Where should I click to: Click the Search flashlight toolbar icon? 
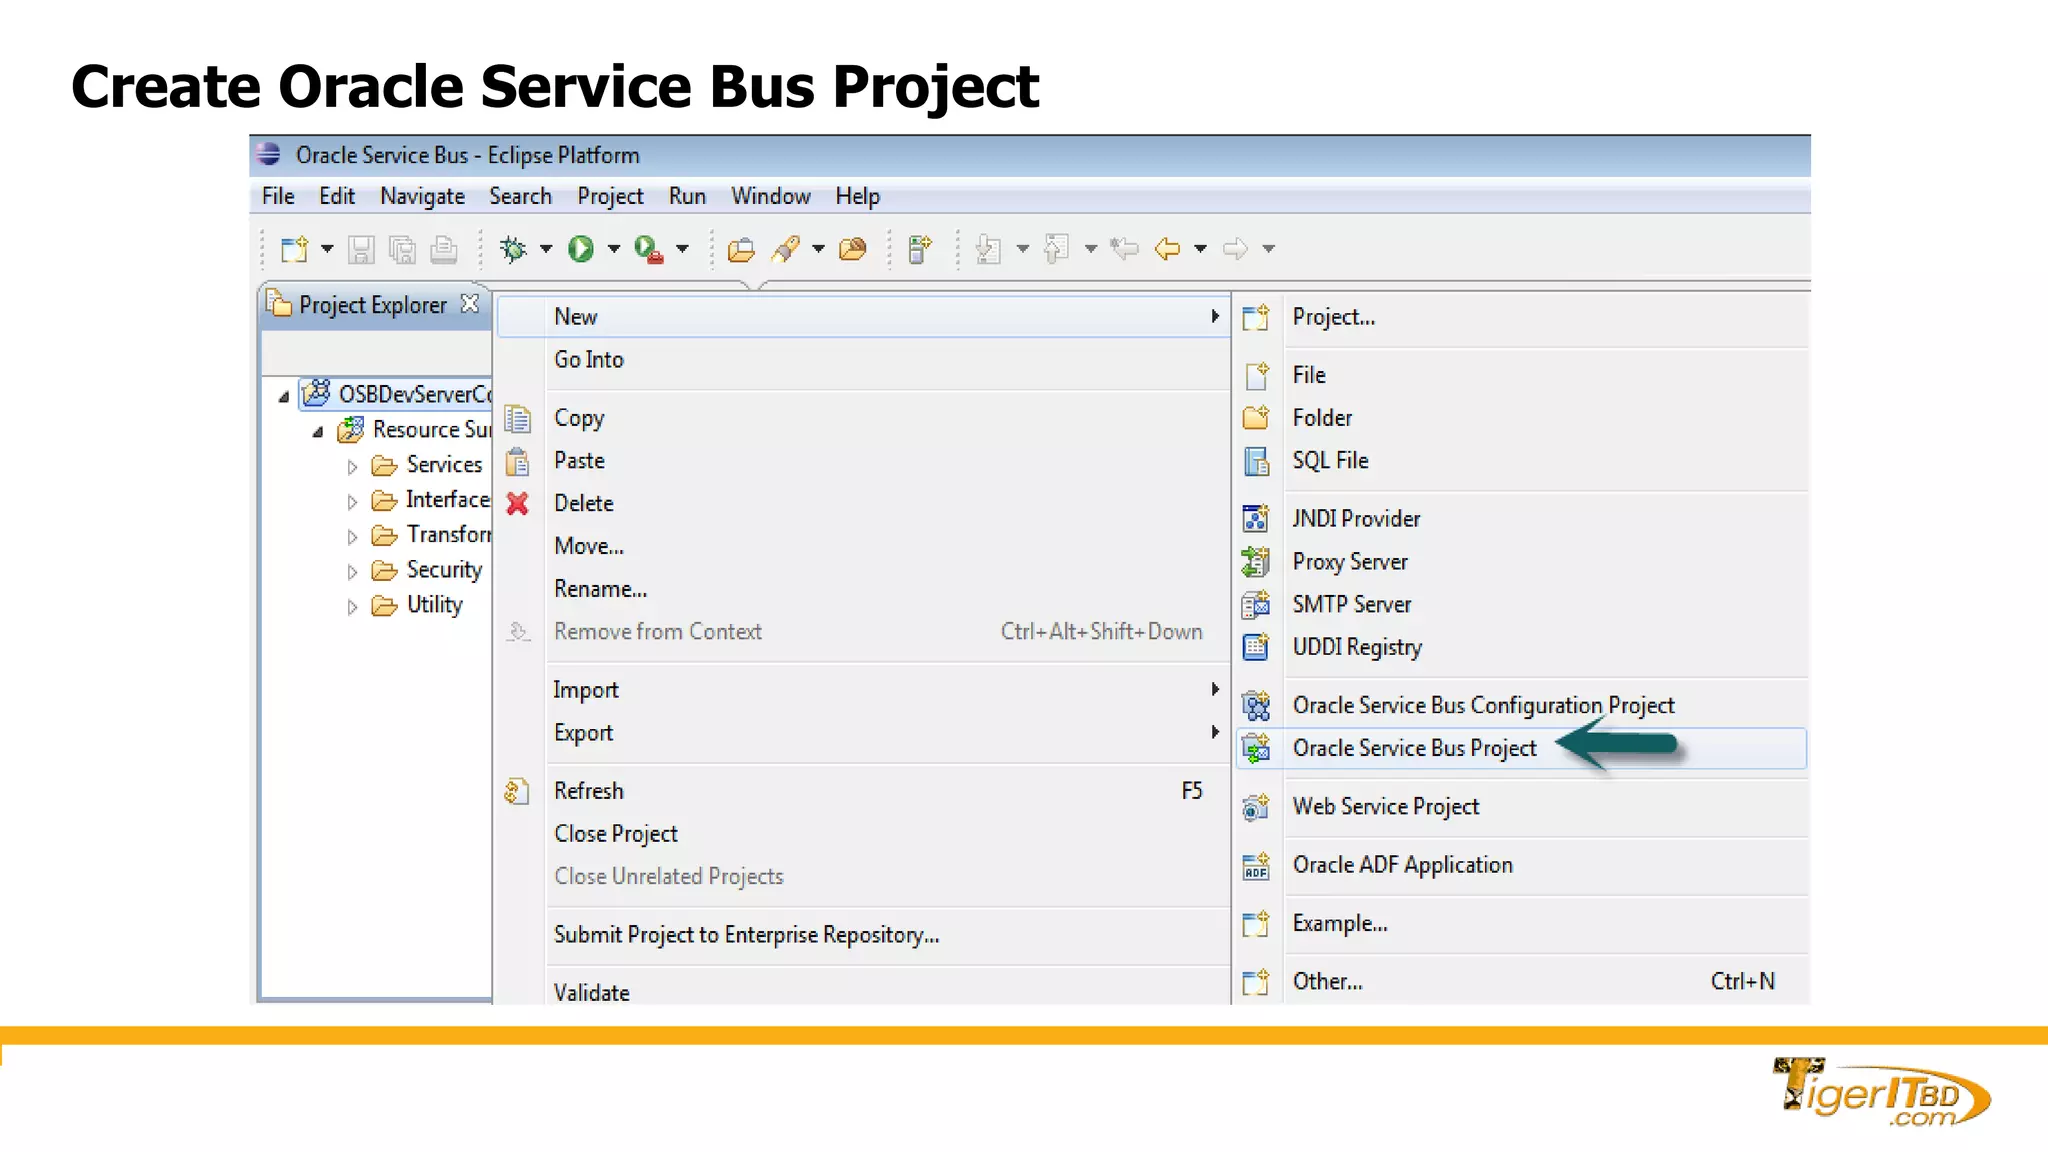point(786,249)
